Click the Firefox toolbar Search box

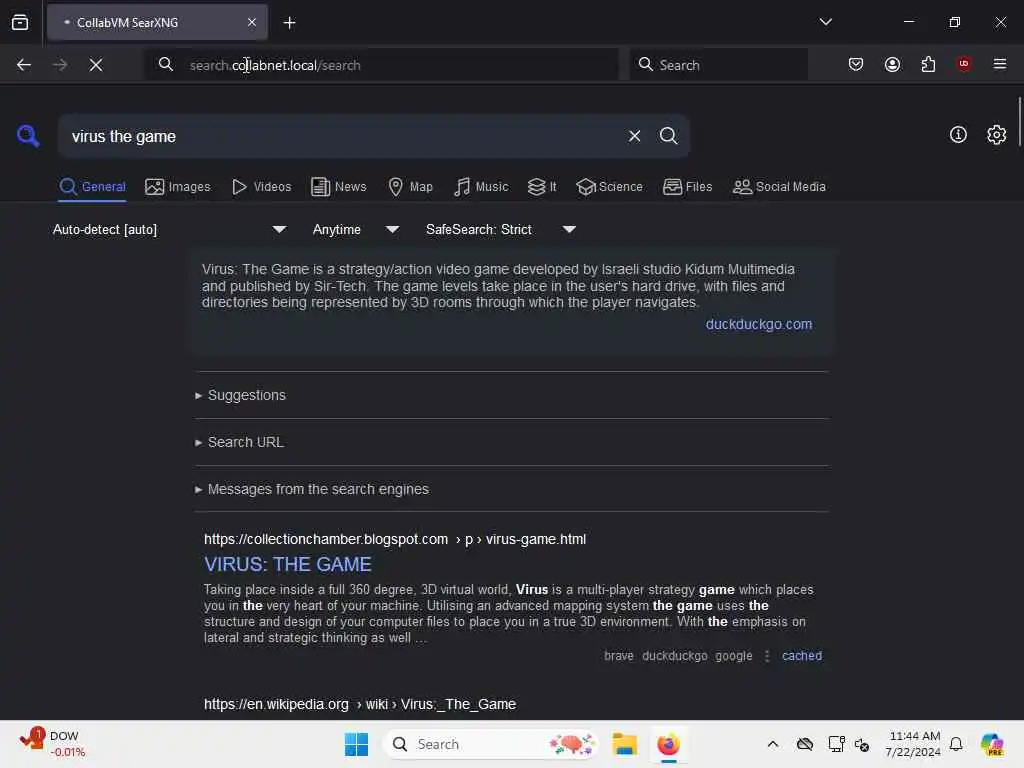click(x=719, y=65)
